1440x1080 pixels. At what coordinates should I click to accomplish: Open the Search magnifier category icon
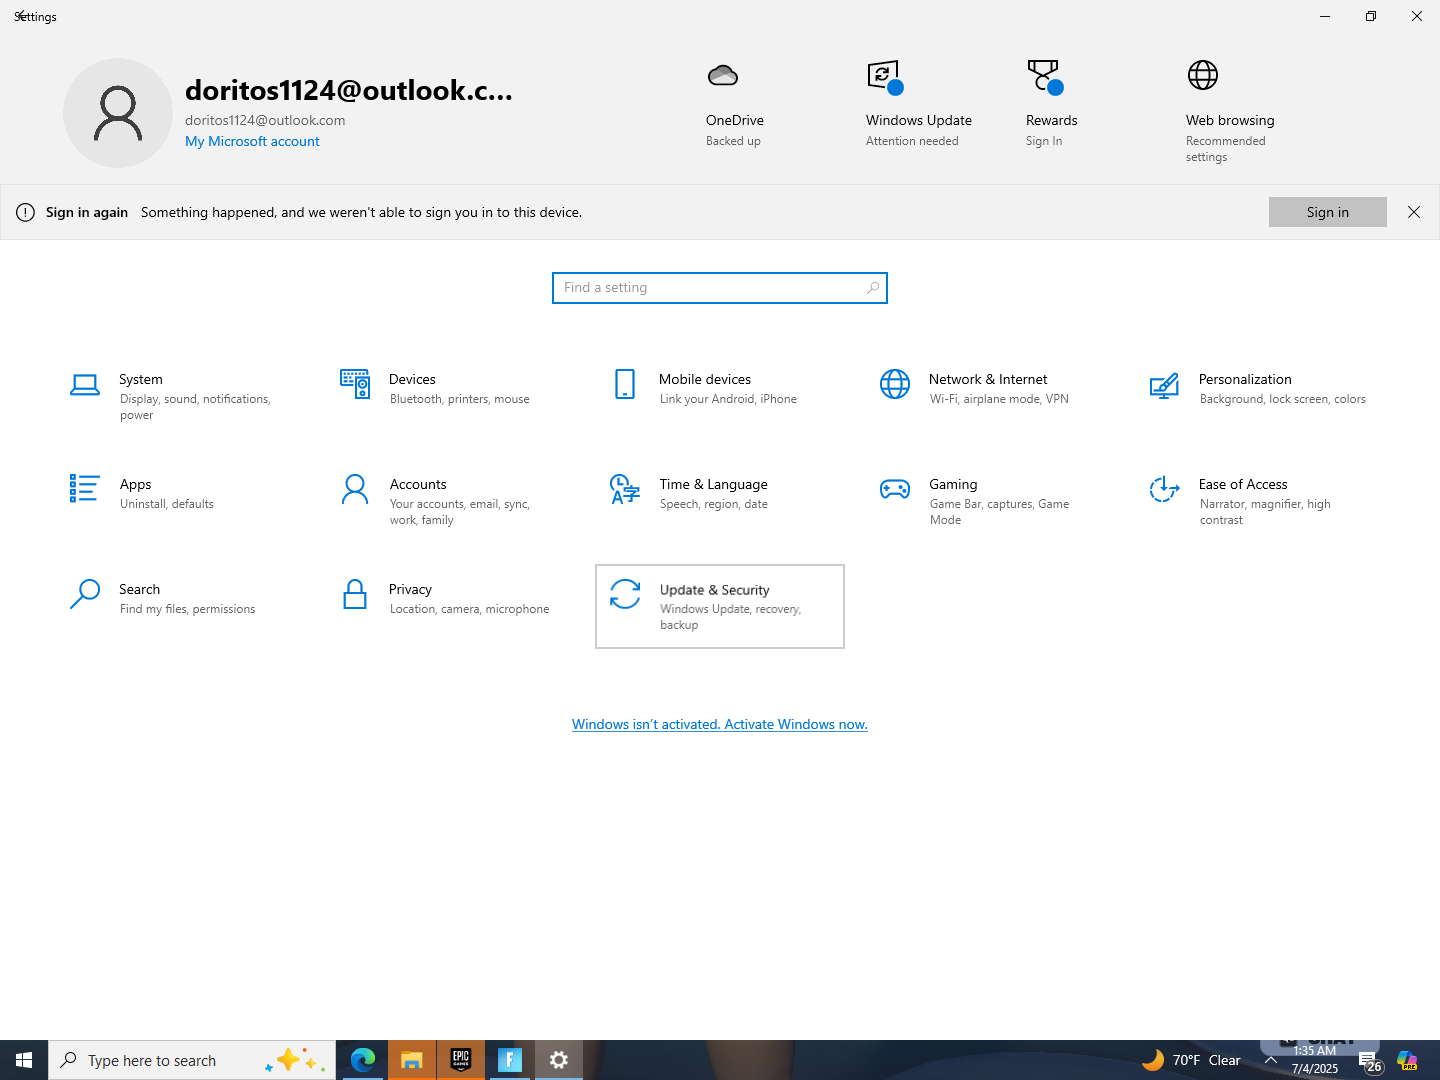point(85,594)
